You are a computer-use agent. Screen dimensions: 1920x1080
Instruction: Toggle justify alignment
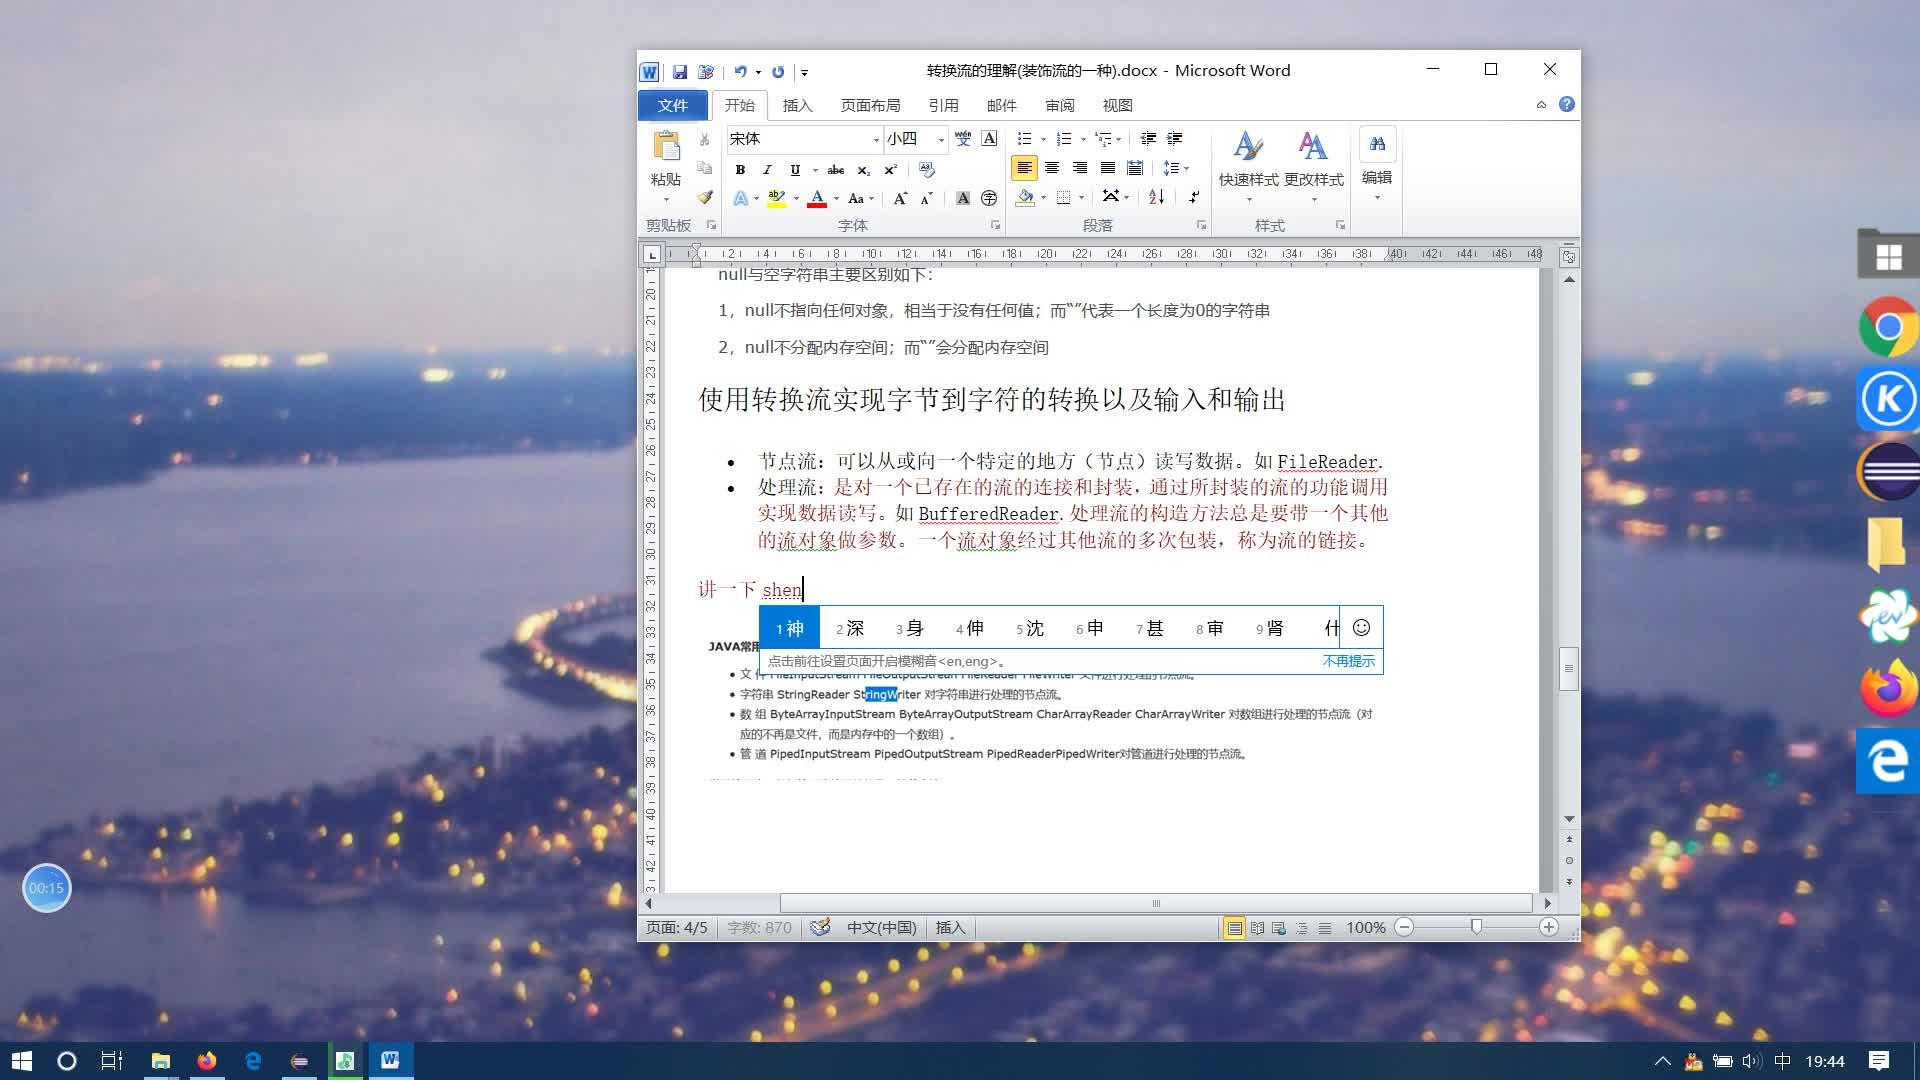1108,168
